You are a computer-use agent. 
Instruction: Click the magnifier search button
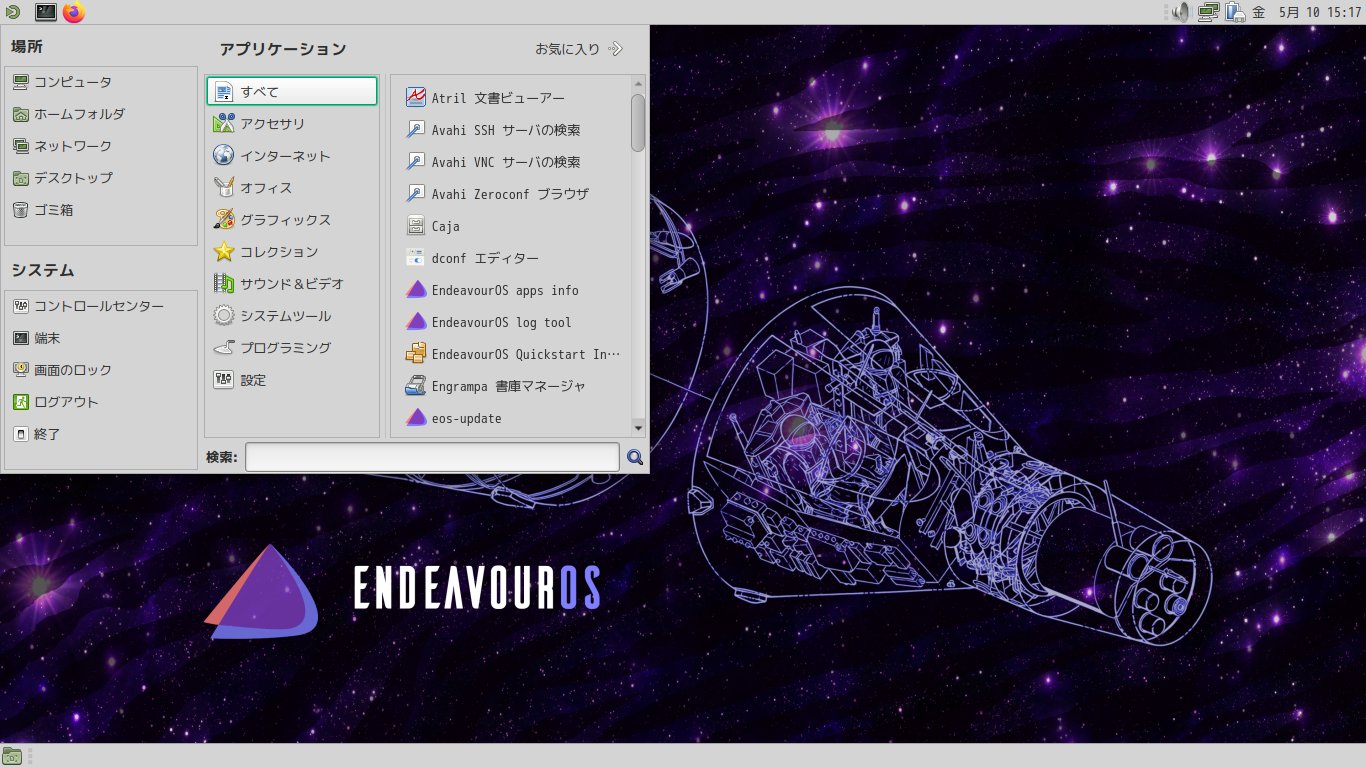[635, 457]
